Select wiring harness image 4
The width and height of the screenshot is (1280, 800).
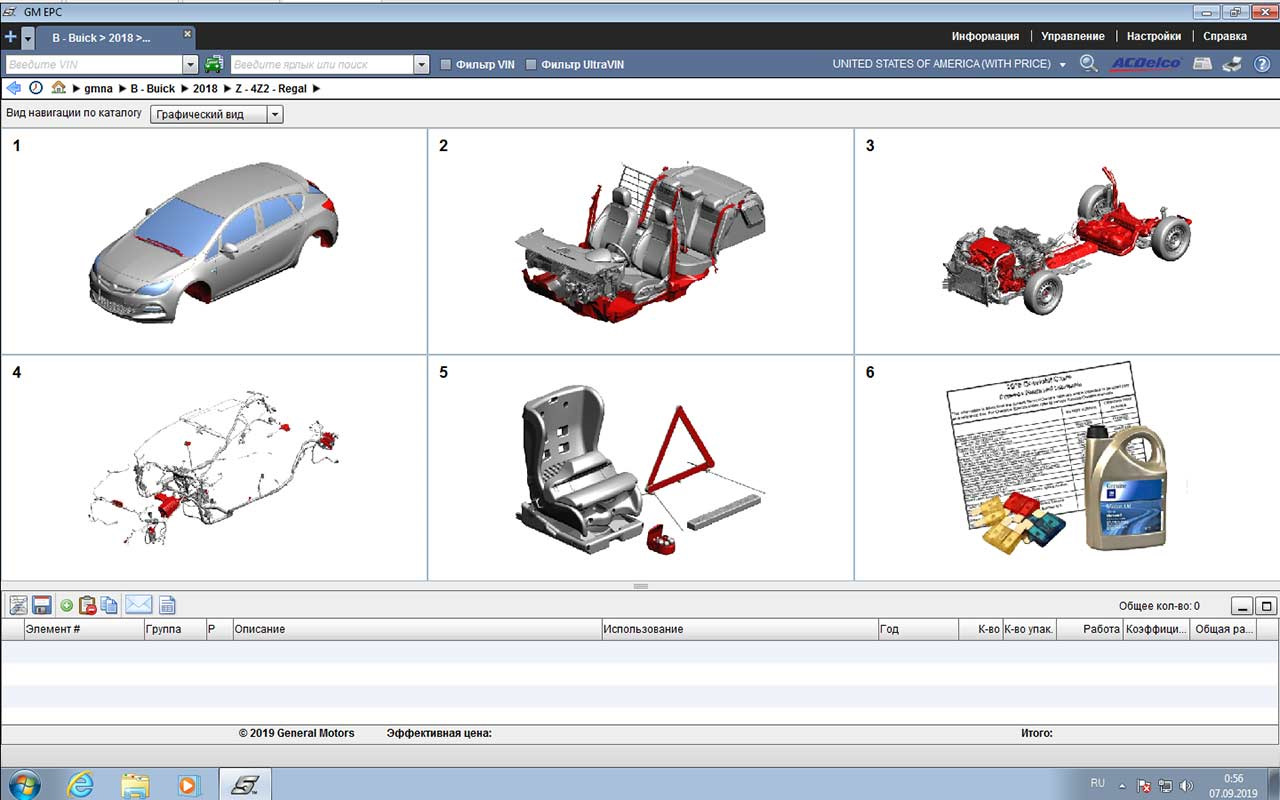click(x=214, y=468)
